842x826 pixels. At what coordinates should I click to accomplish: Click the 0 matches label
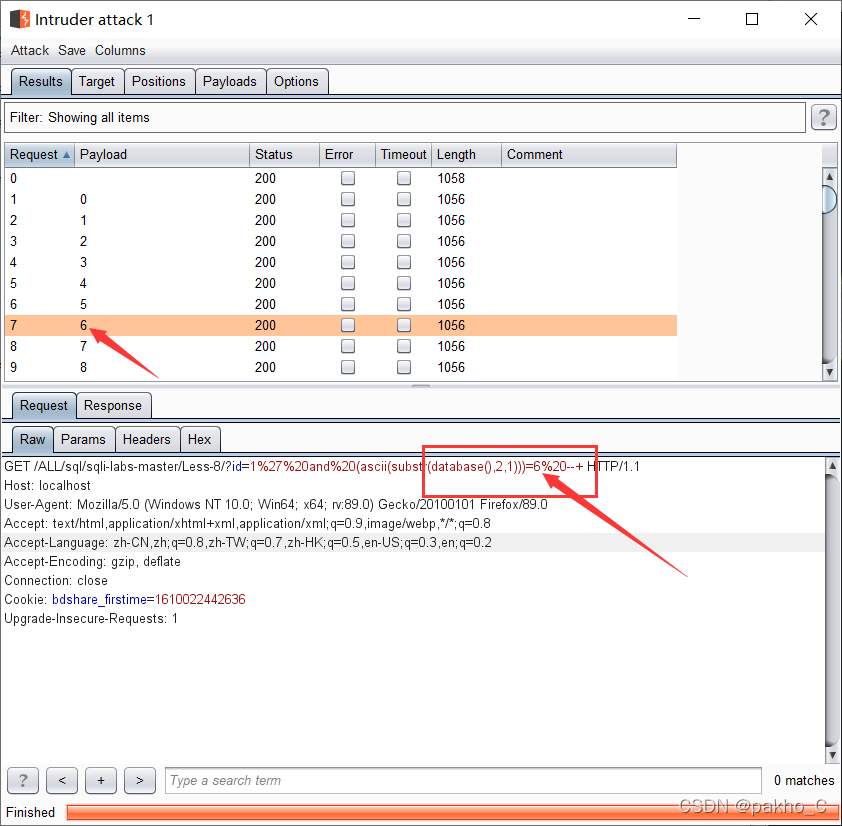coord(804,780)
